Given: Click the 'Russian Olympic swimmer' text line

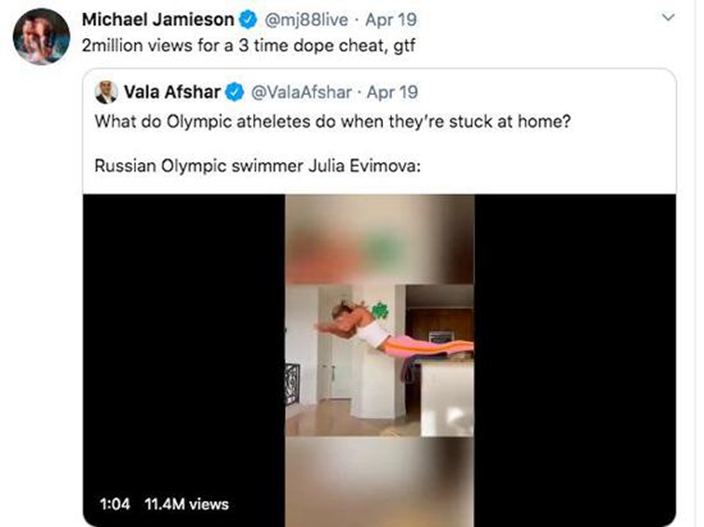Looking at the screenshot, I should click(x=258, y=166).
